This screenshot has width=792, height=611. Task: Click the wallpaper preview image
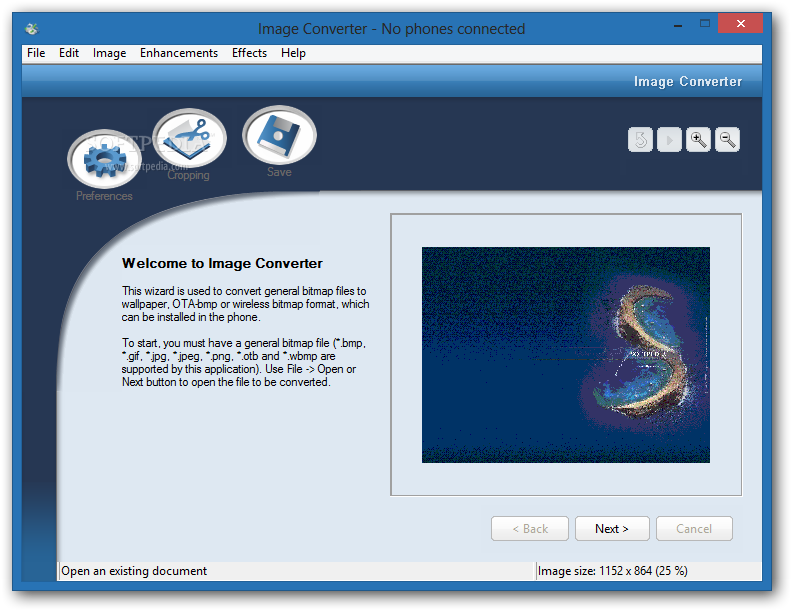tap(566, 354)
